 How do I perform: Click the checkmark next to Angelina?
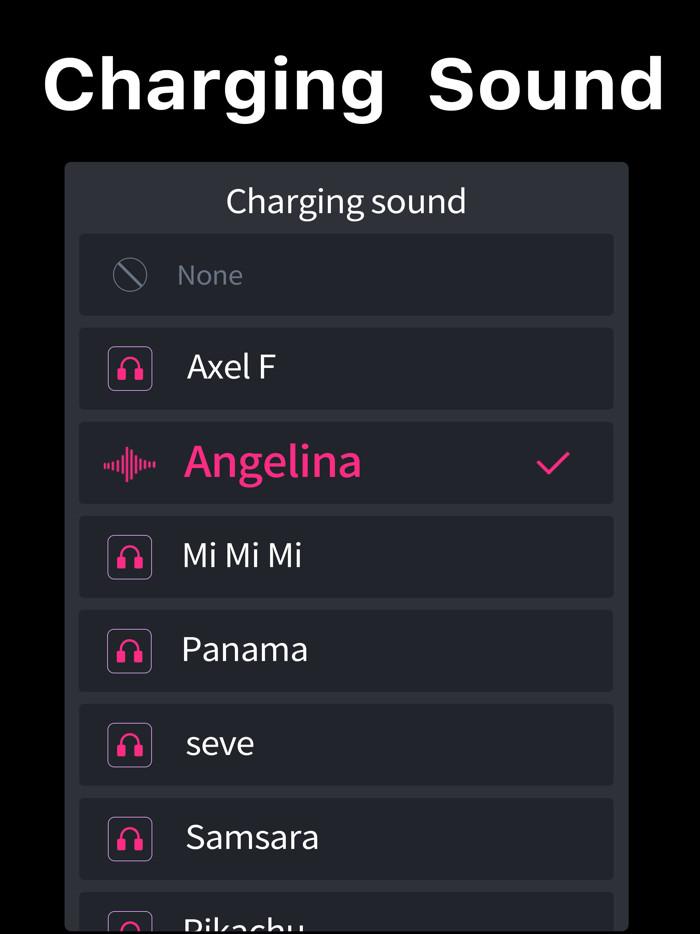(x=552, y=462)
